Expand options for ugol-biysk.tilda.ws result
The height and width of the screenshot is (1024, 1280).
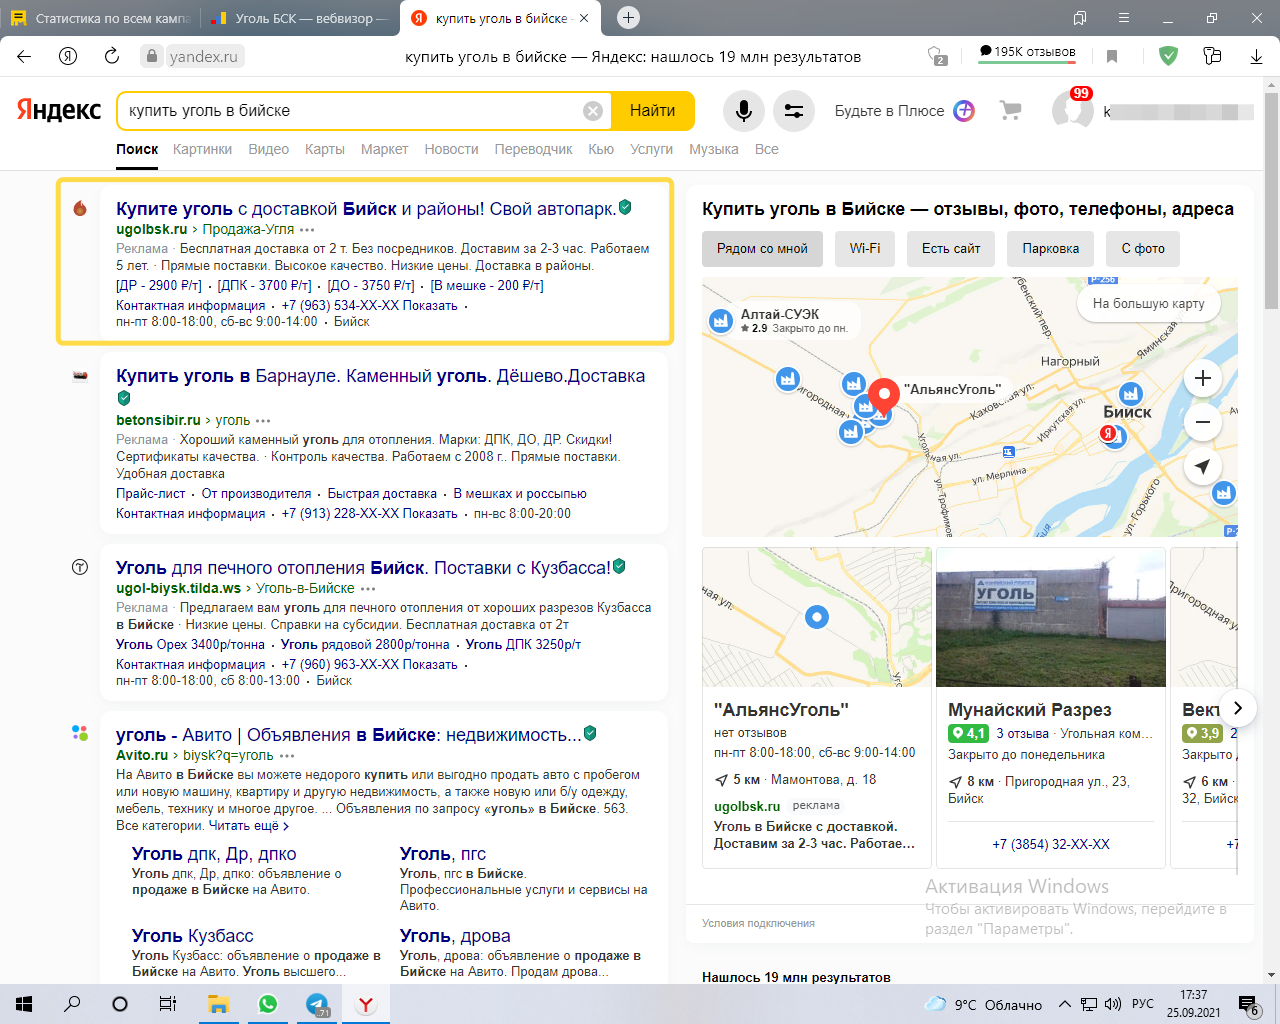[368, 589]
